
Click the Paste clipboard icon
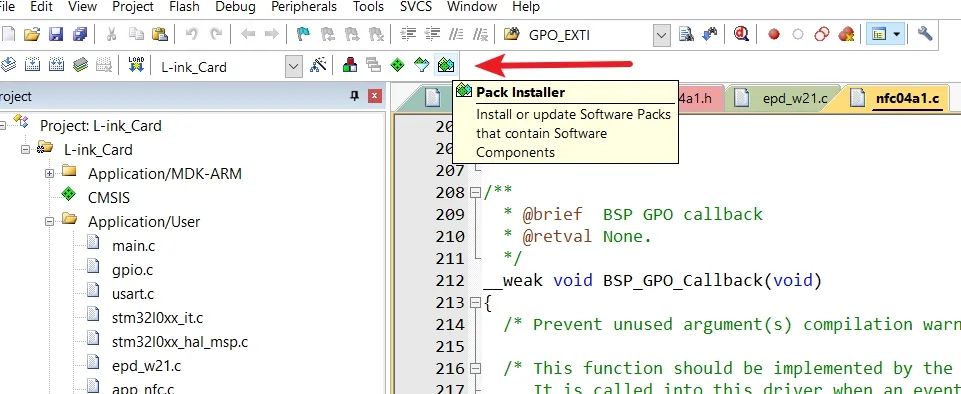(x=159, y=34)
